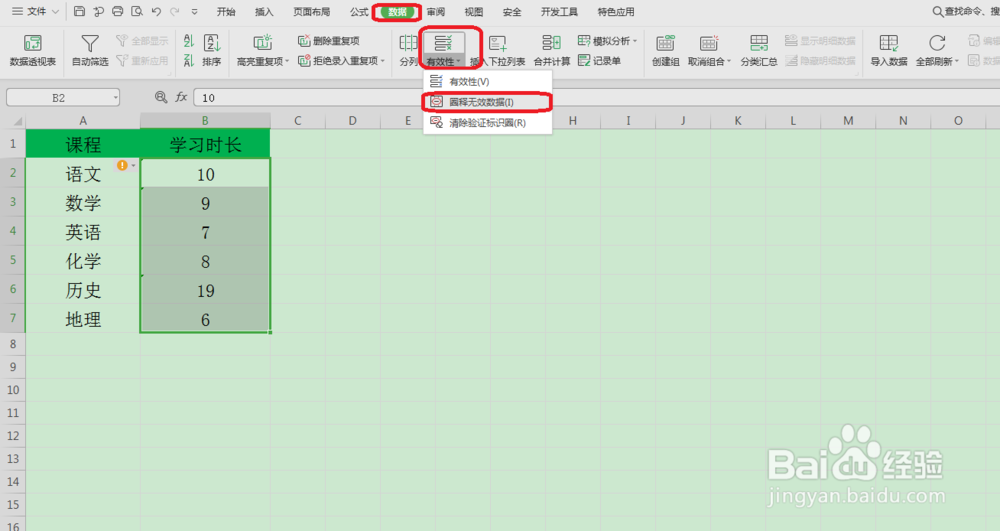Image resolution: width=1000 pixels, height=531 pixels.
Task: Click the Undo arrow icon
Action: [156, 11]
